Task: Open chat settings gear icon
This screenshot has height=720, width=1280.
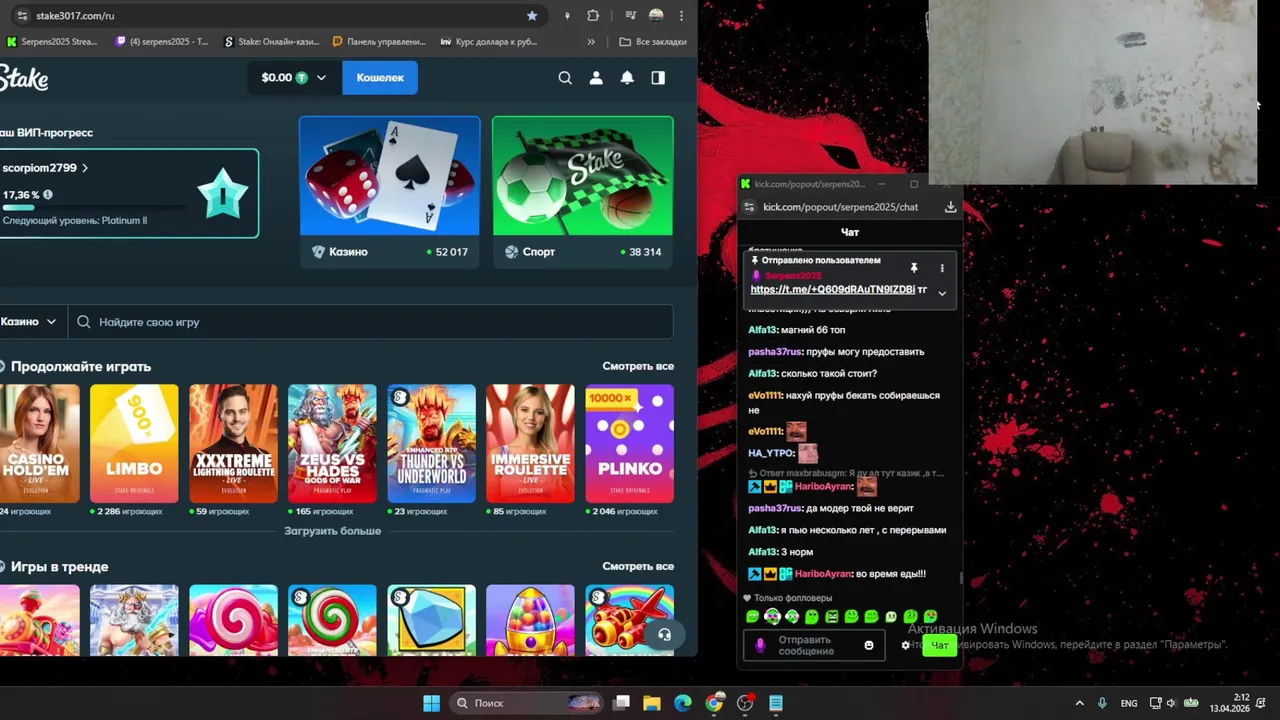Action: pos(906,645)
